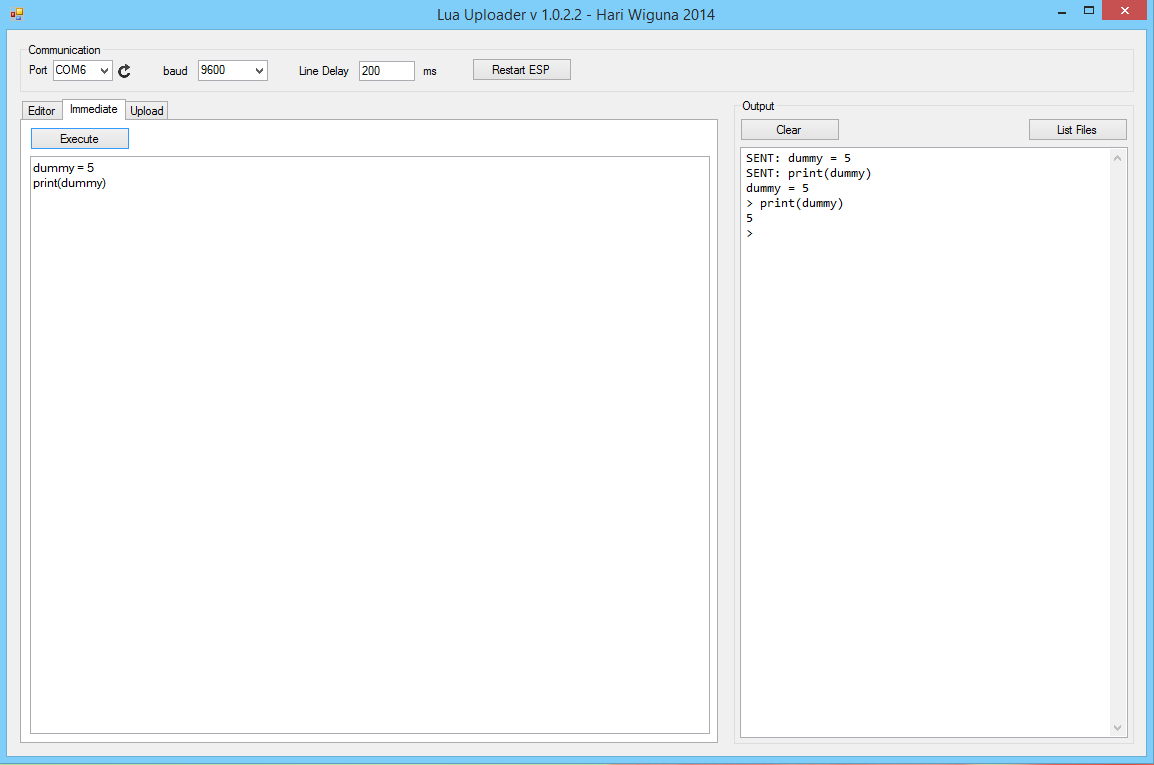The width and height of the screenshot is (1154, 765).
Task: Click the refresh ports icon beside COM6
Action: click(124, 71)
